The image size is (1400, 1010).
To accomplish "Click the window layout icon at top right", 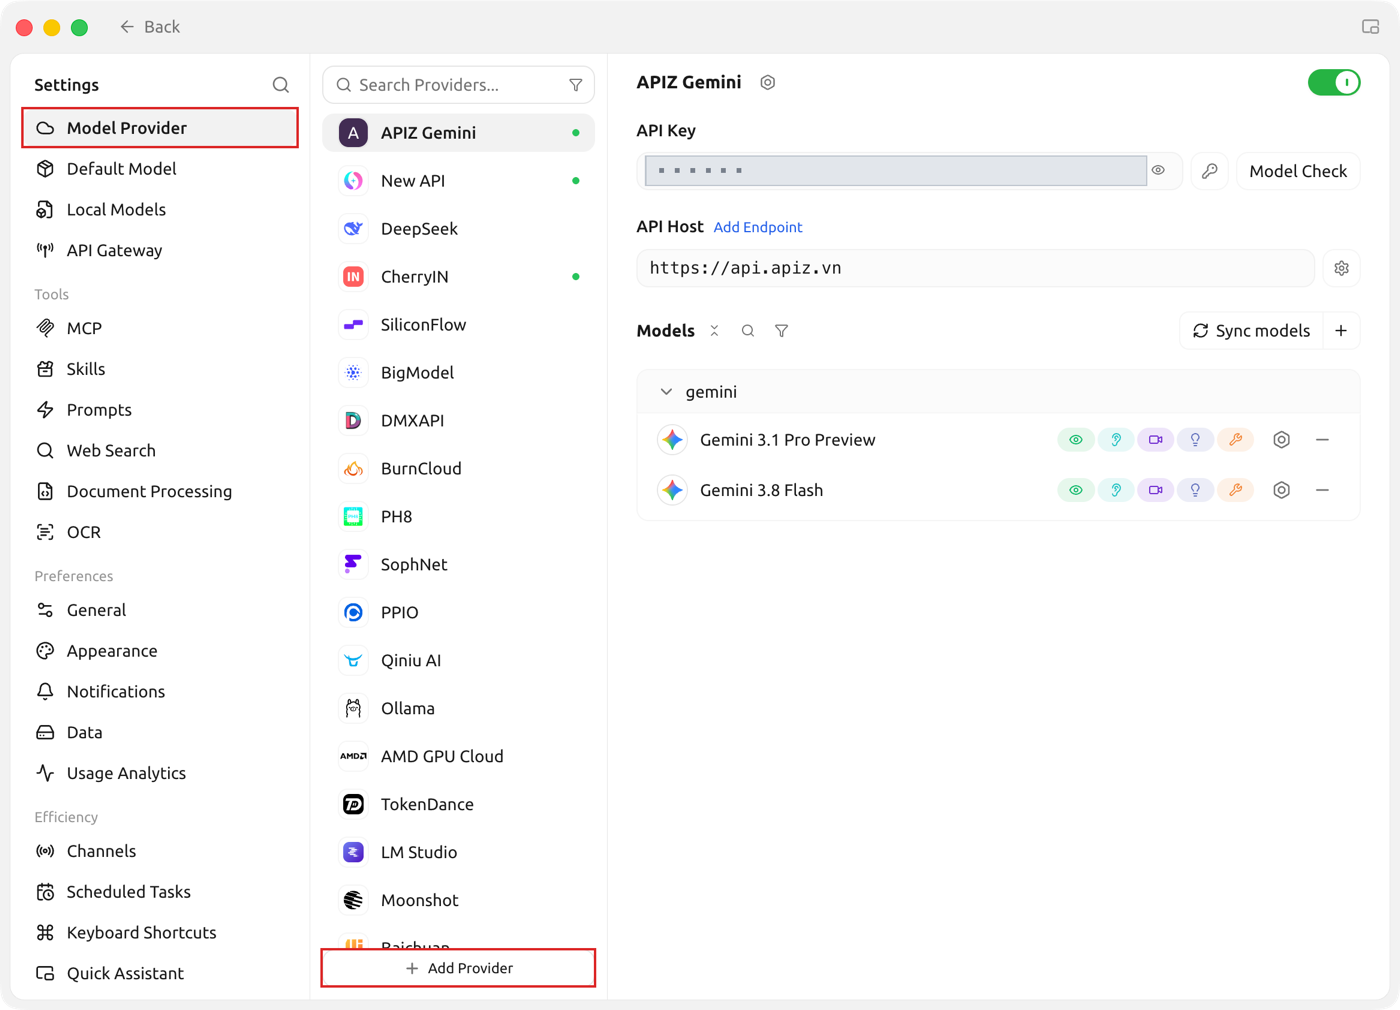I will (x=1371, y=27).
